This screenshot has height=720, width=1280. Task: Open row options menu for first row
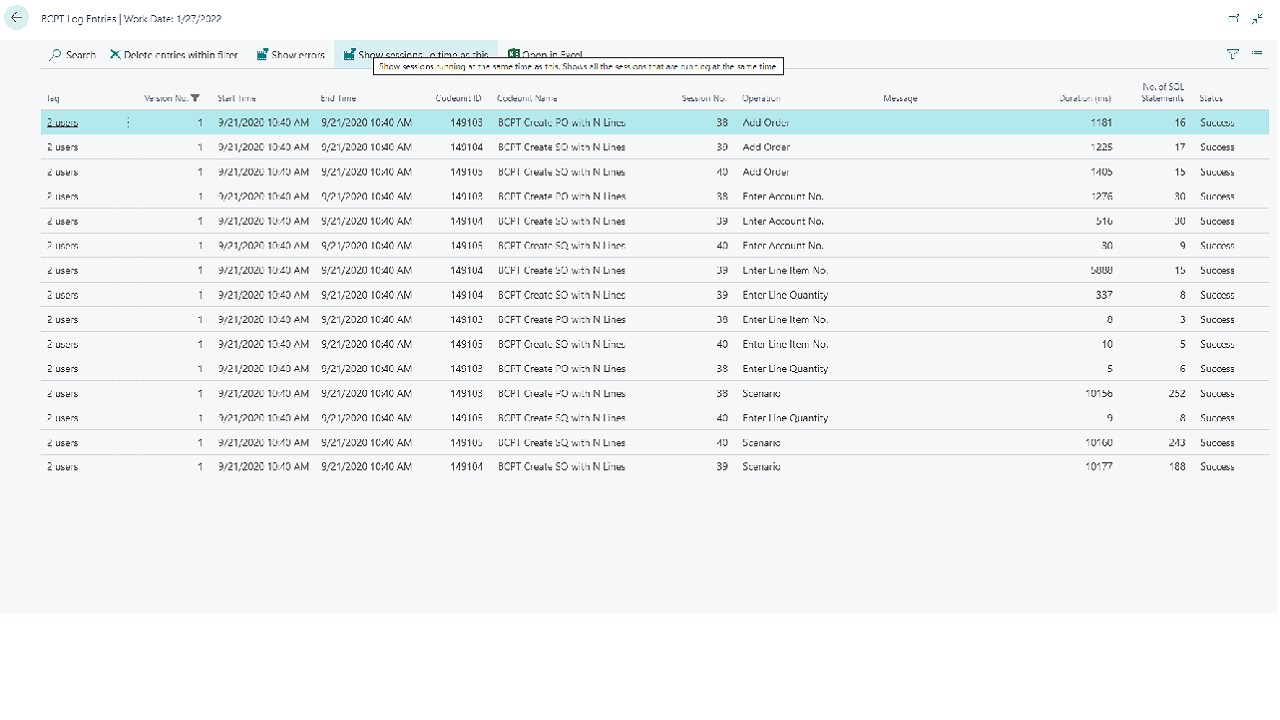[128, 122]
